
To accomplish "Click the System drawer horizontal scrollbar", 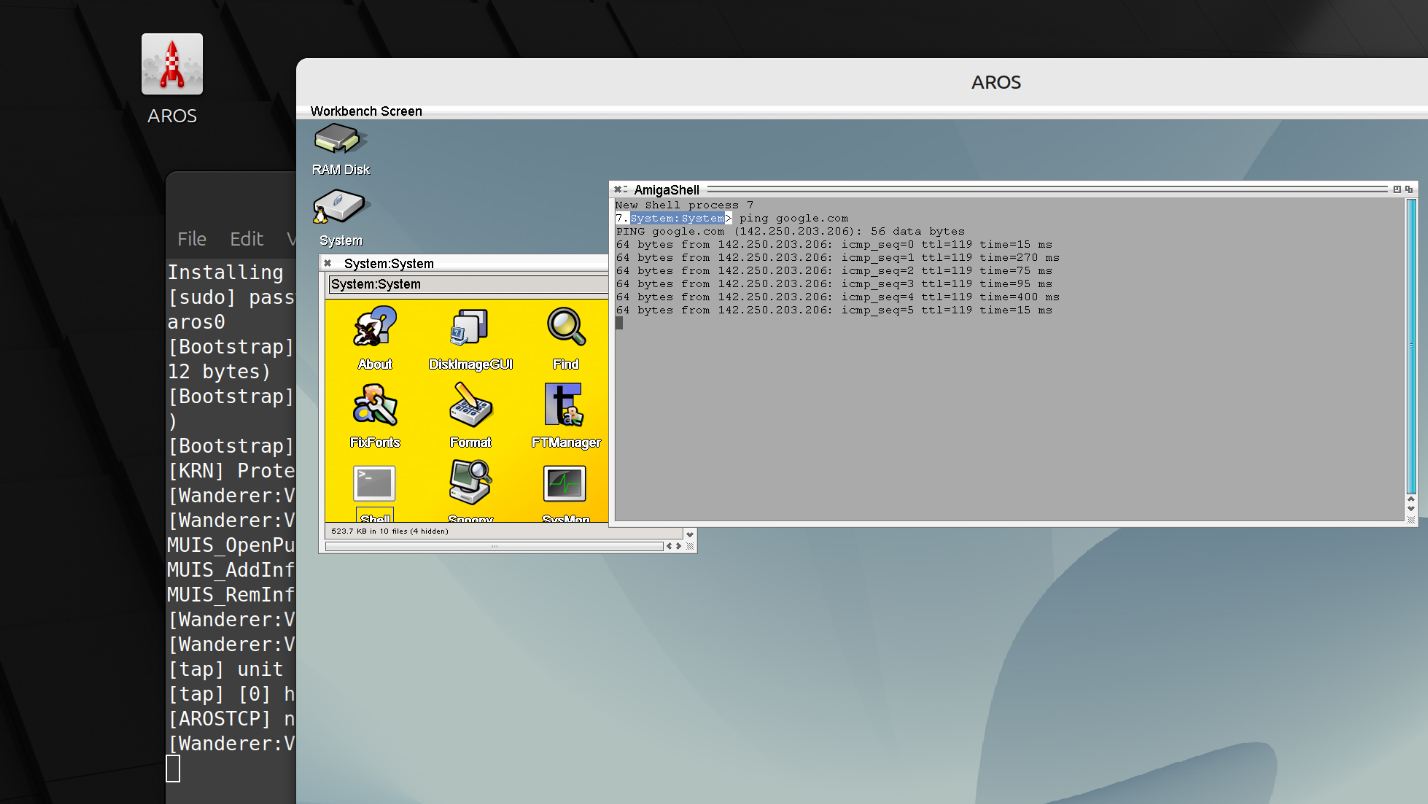I will tap(494, 546).
